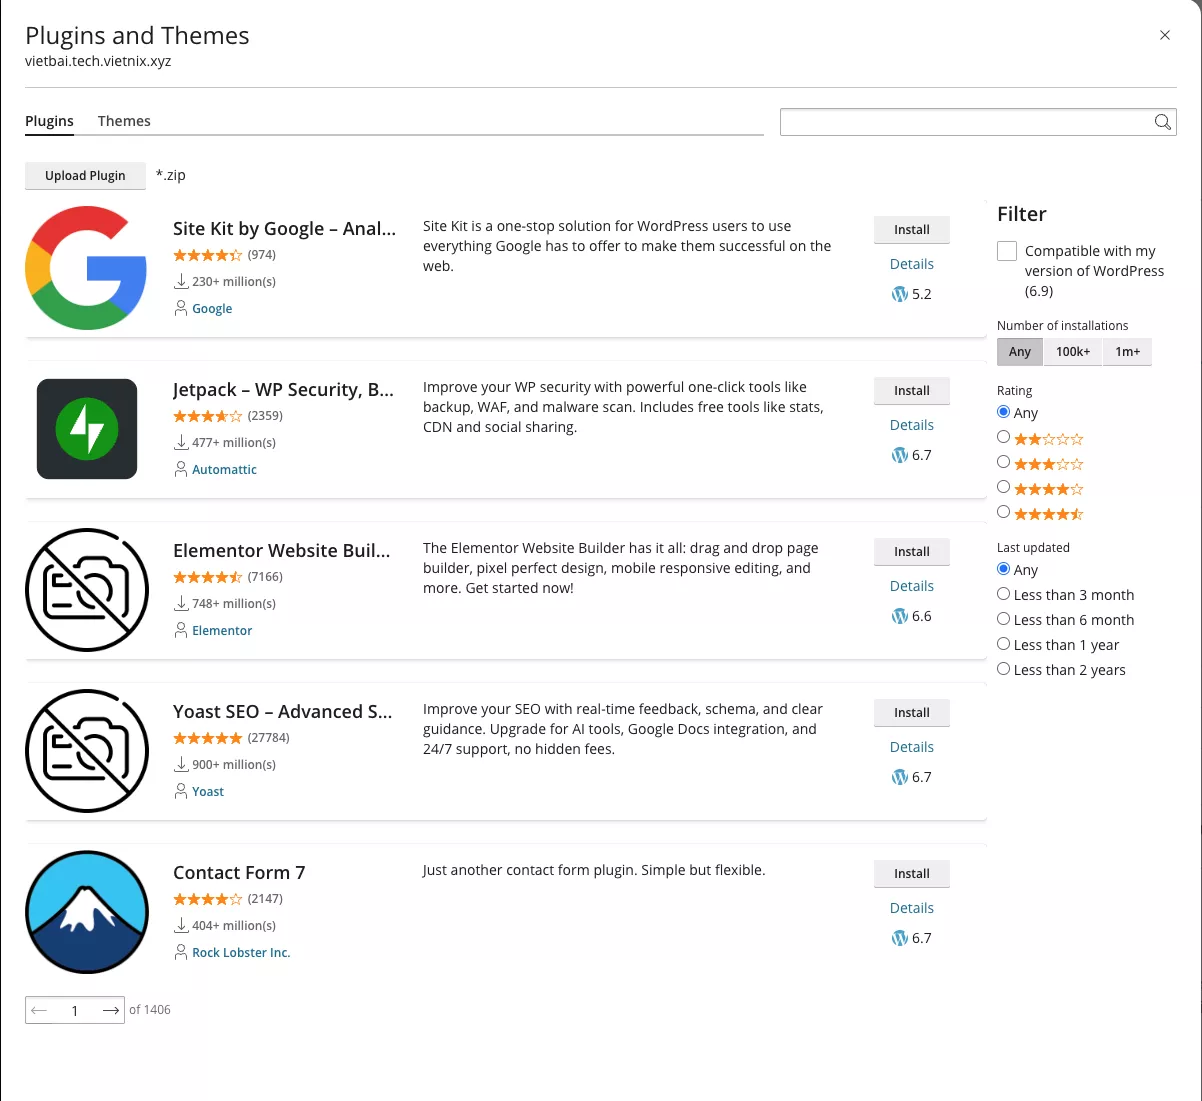Screen dimensions: 1202x1101
Task: Click the Upload Plugin button
Action: pyautogui.click(x=85, y=176)
